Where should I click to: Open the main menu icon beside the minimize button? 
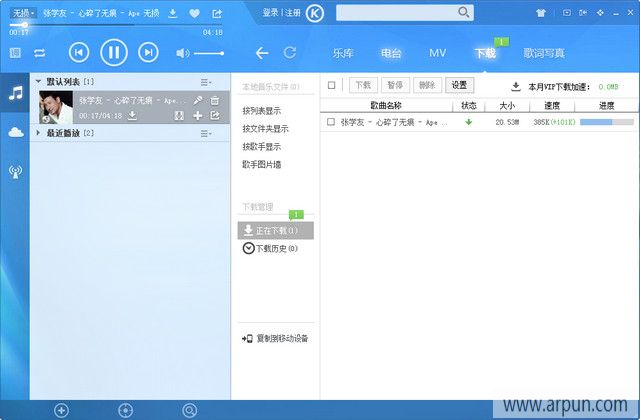tap(600, 13)
